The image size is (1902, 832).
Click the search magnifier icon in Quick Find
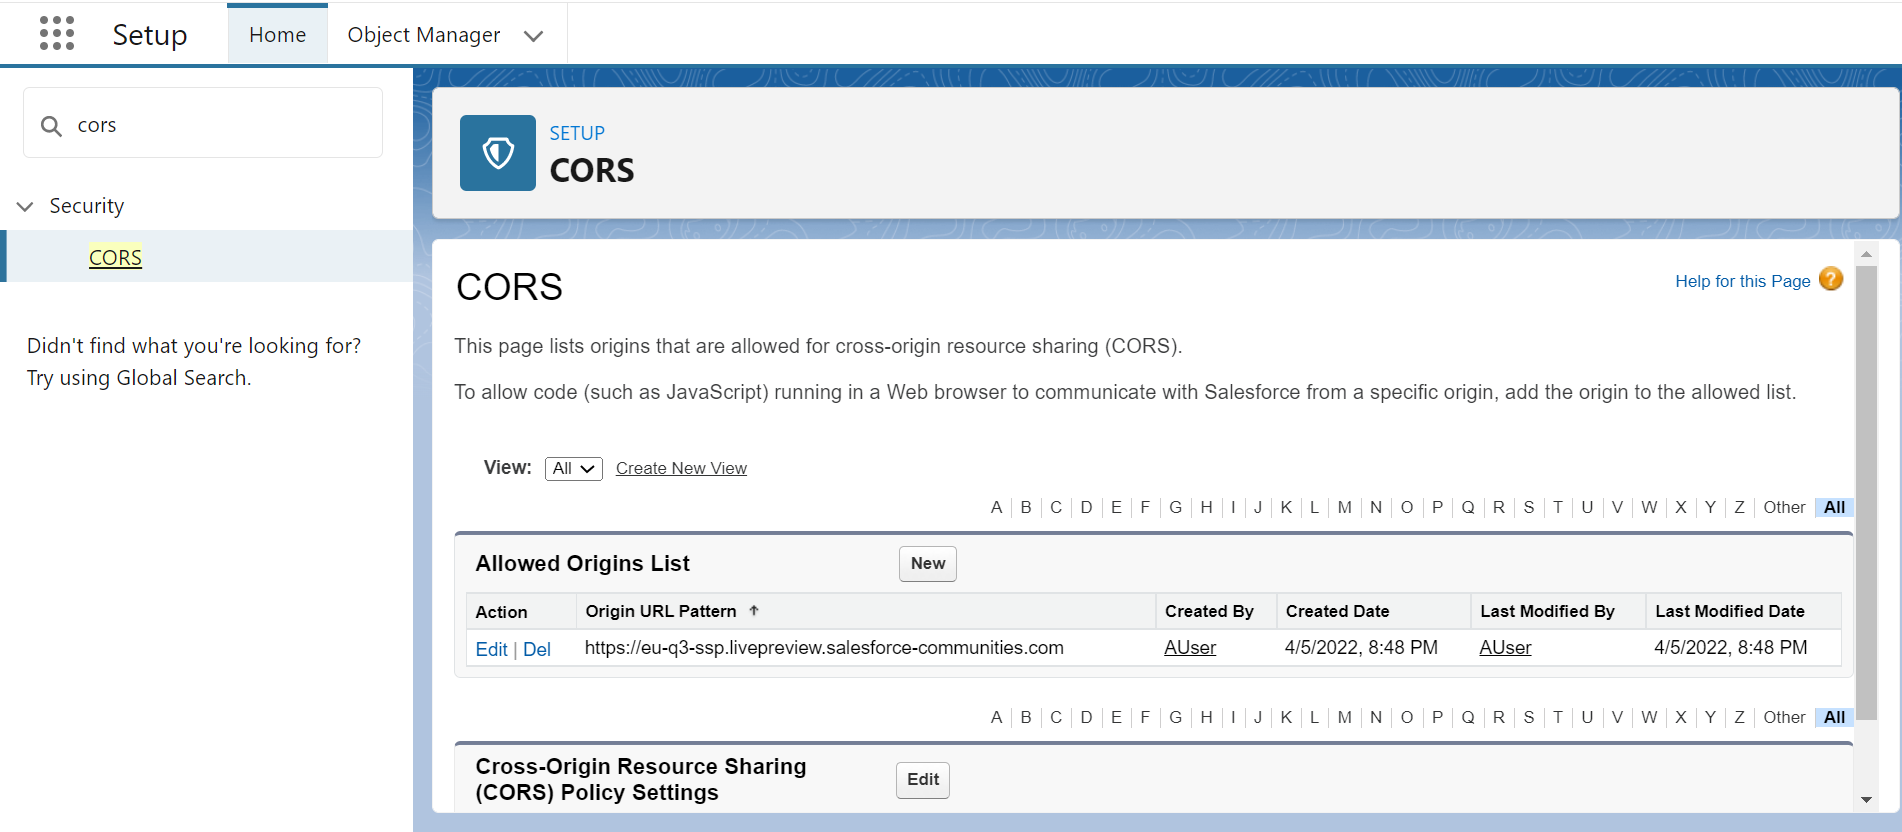[x=51, y=126]
